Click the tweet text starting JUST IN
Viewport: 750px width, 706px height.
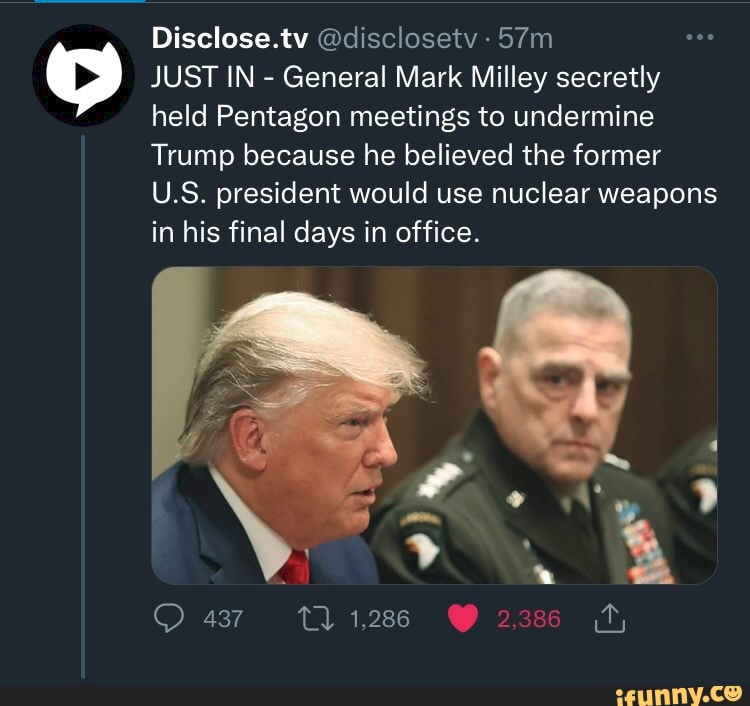coord(434,154)
